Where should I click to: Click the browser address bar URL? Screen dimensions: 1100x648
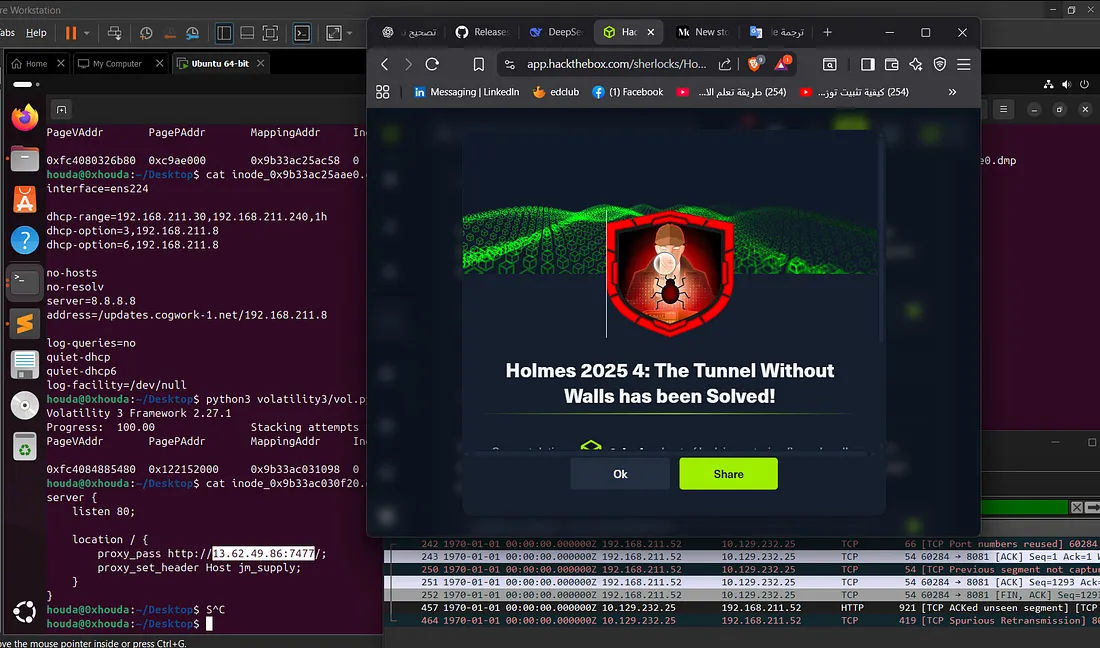(617, 64)
